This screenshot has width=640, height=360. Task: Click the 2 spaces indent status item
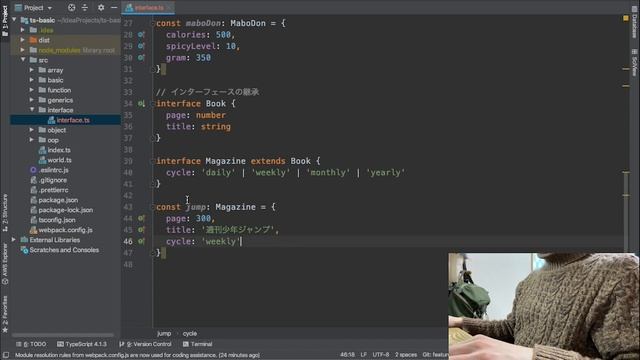click(406, 355)
